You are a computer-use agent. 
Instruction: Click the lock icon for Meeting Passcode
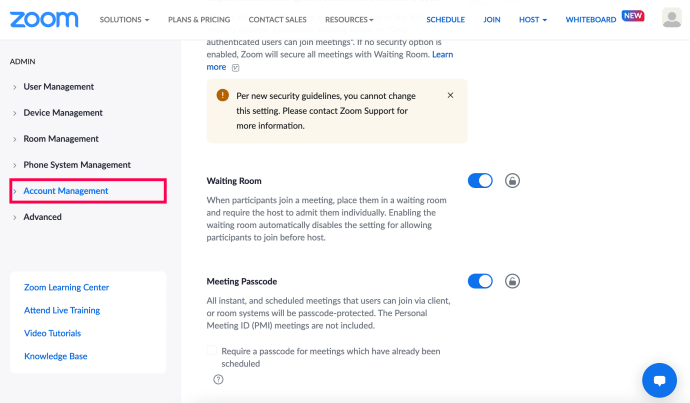pos(512,281)
